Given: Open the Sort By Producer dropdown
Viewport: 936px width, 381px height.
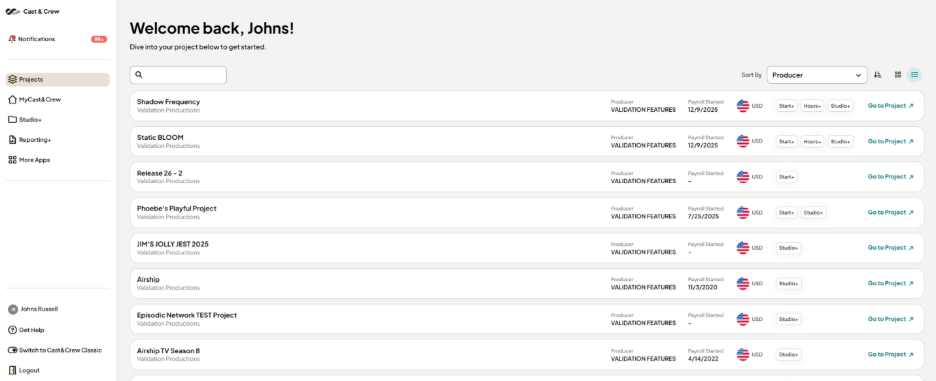Looking at the screenshot, I should coord(817,75).
